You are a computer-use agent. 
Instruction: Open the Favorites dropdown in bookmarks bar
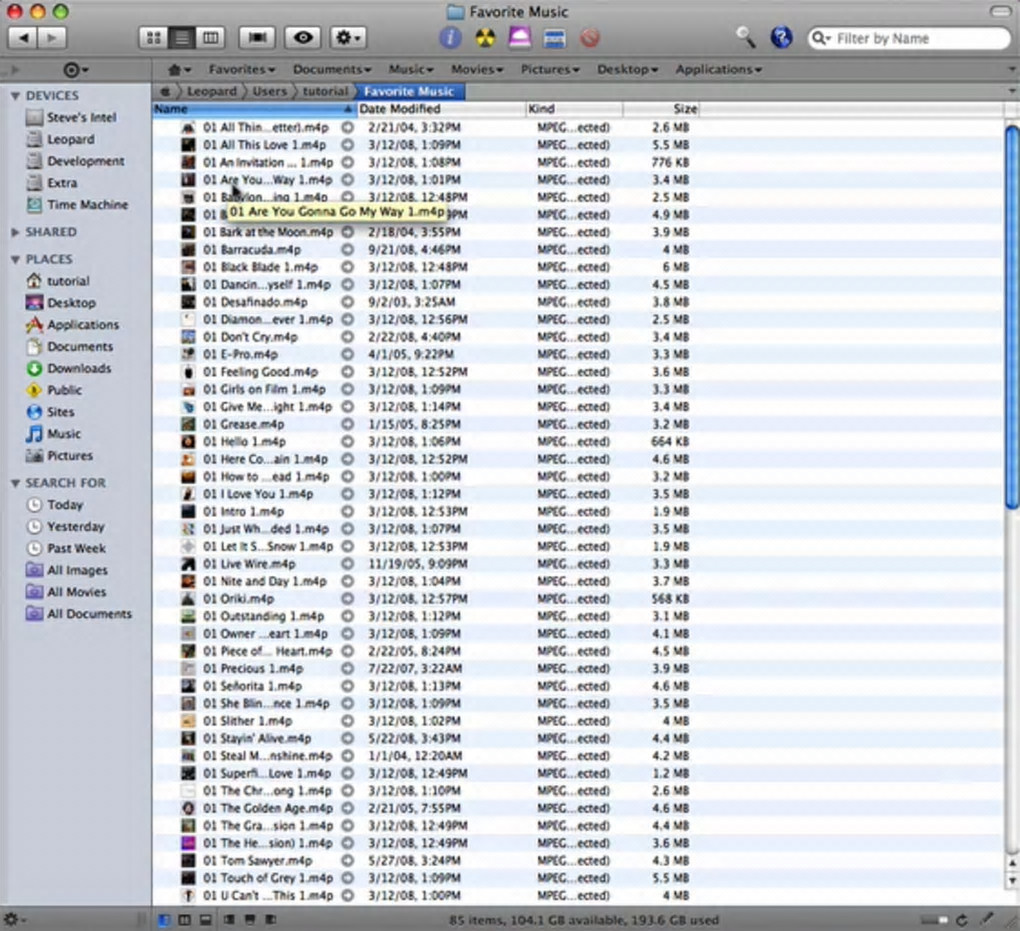[x=241, y=69]
